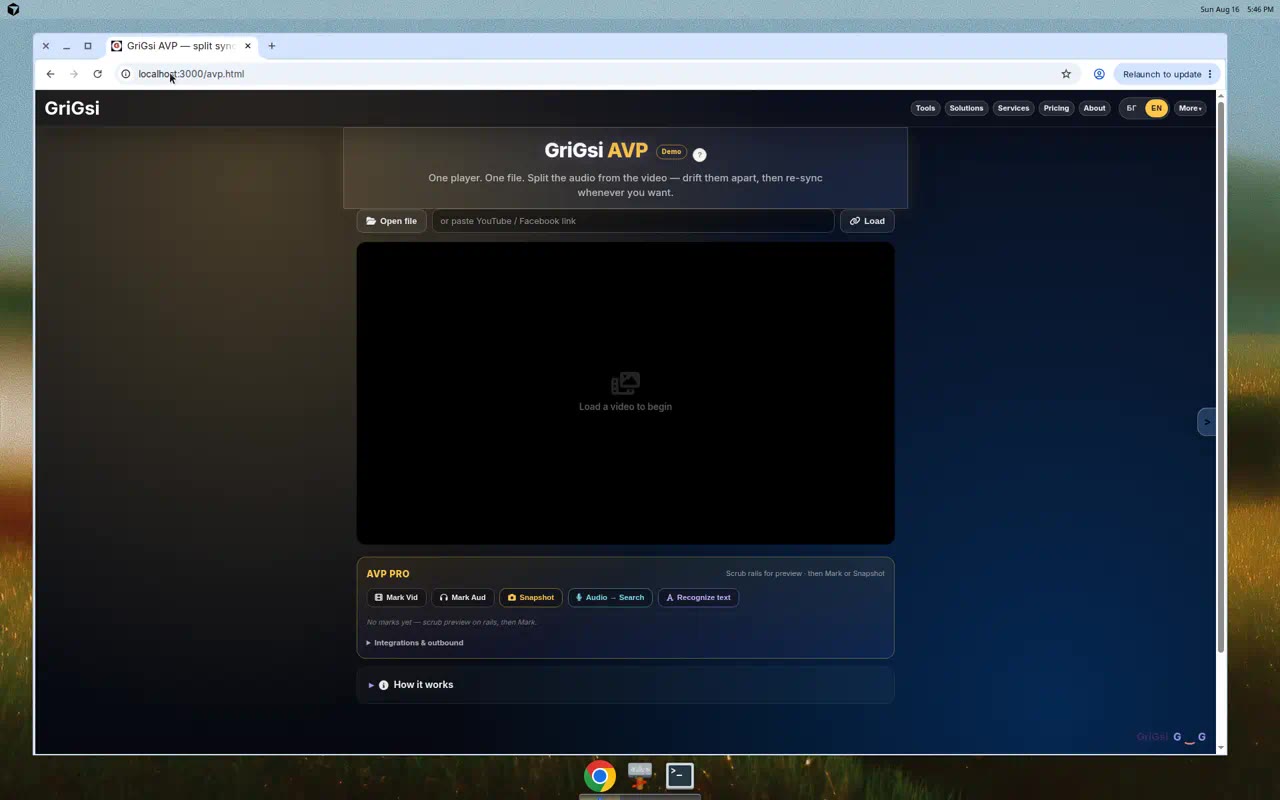Click the Load link button

[867, 221]
